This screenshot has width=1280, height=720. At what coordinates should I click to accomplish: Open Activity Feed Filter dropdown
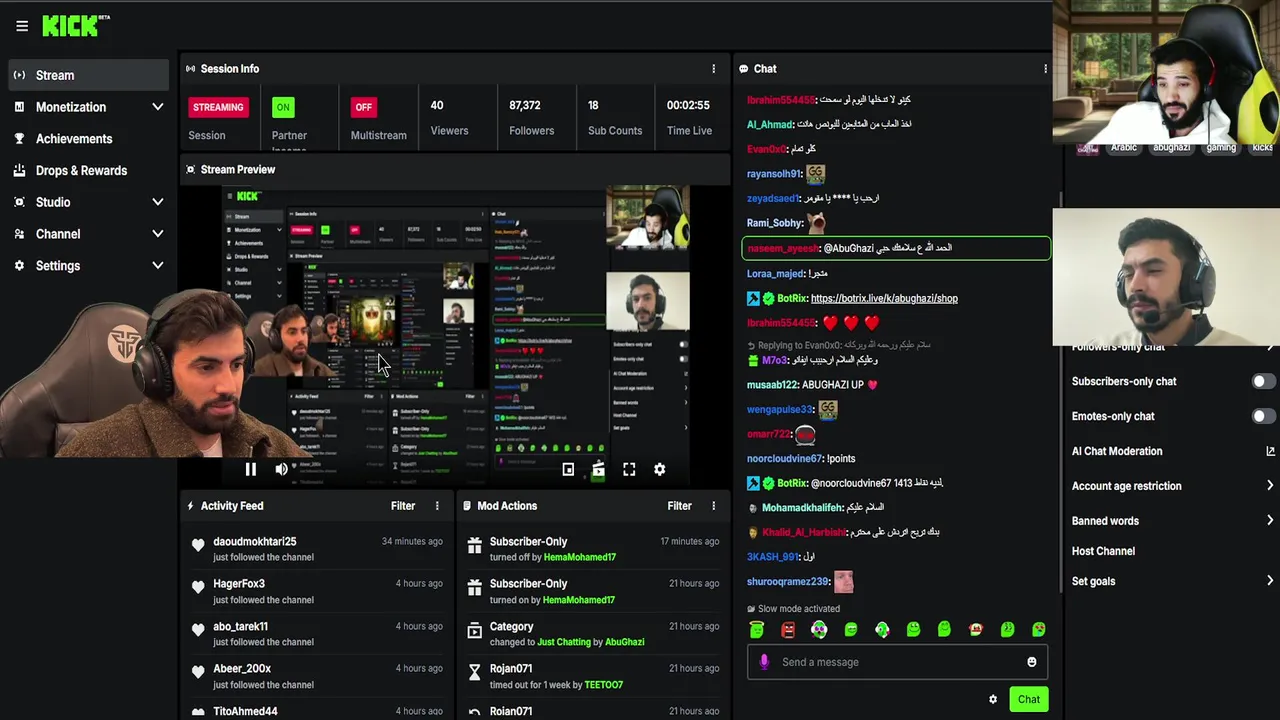[x=403, y=506]
